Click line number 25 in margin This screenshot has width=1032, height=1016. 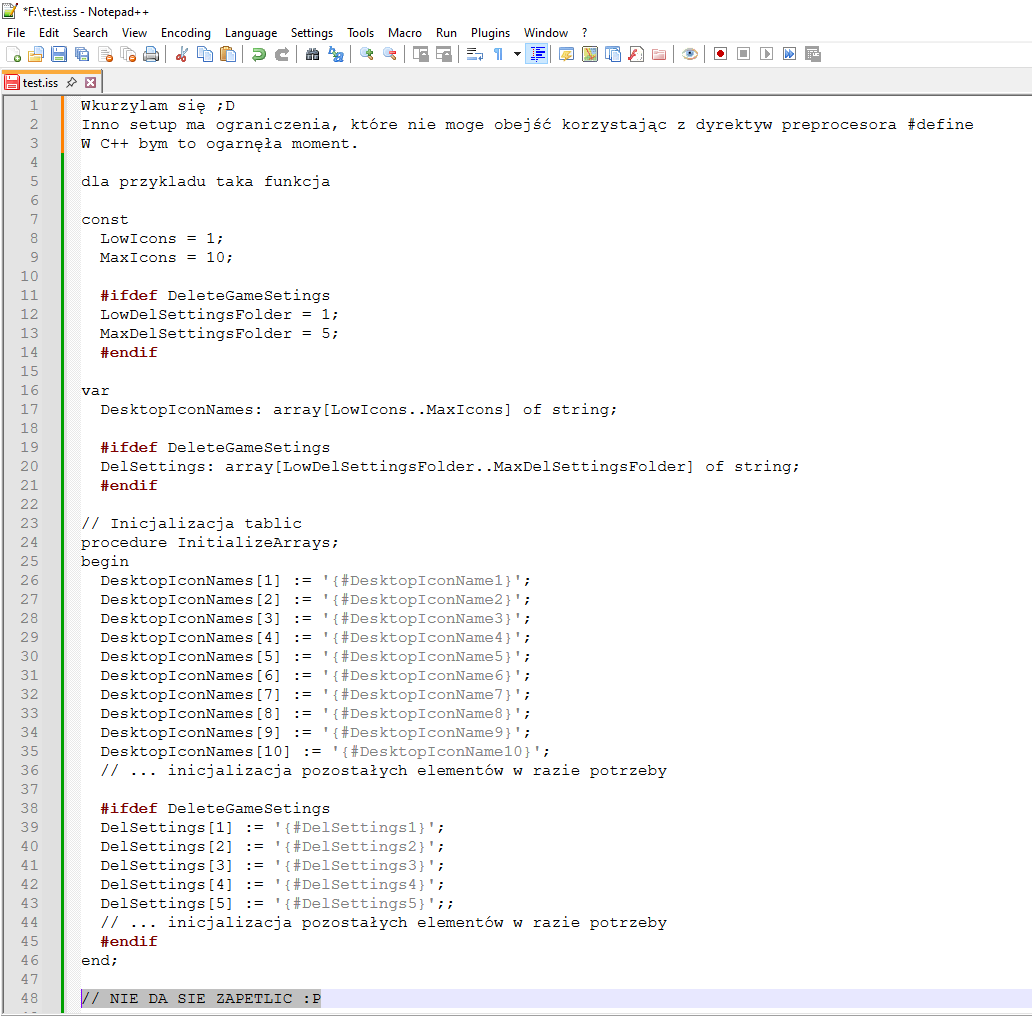[x=30, y=561]
